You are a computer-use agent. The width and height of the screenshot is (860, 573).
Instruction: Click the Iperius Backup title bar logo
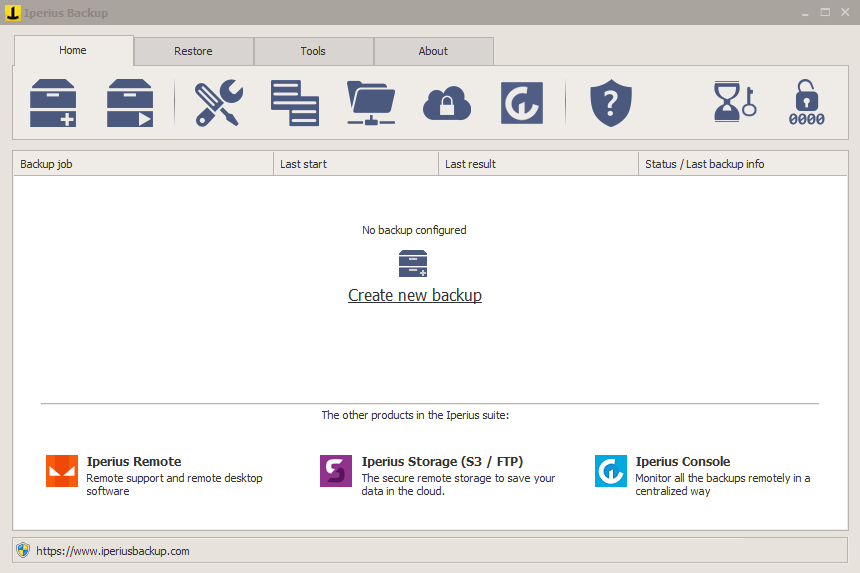coord(12,13)
